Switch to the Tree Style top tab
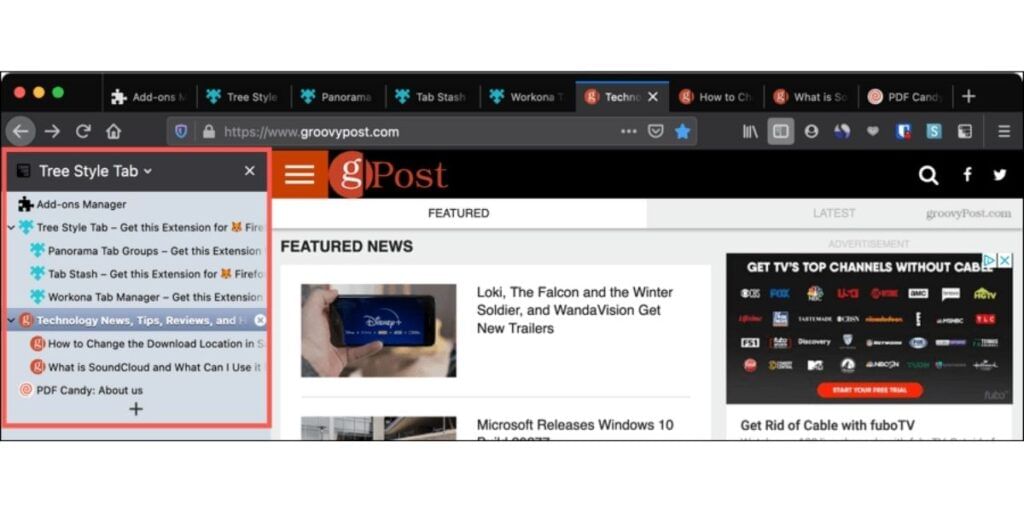 (243, 97)
